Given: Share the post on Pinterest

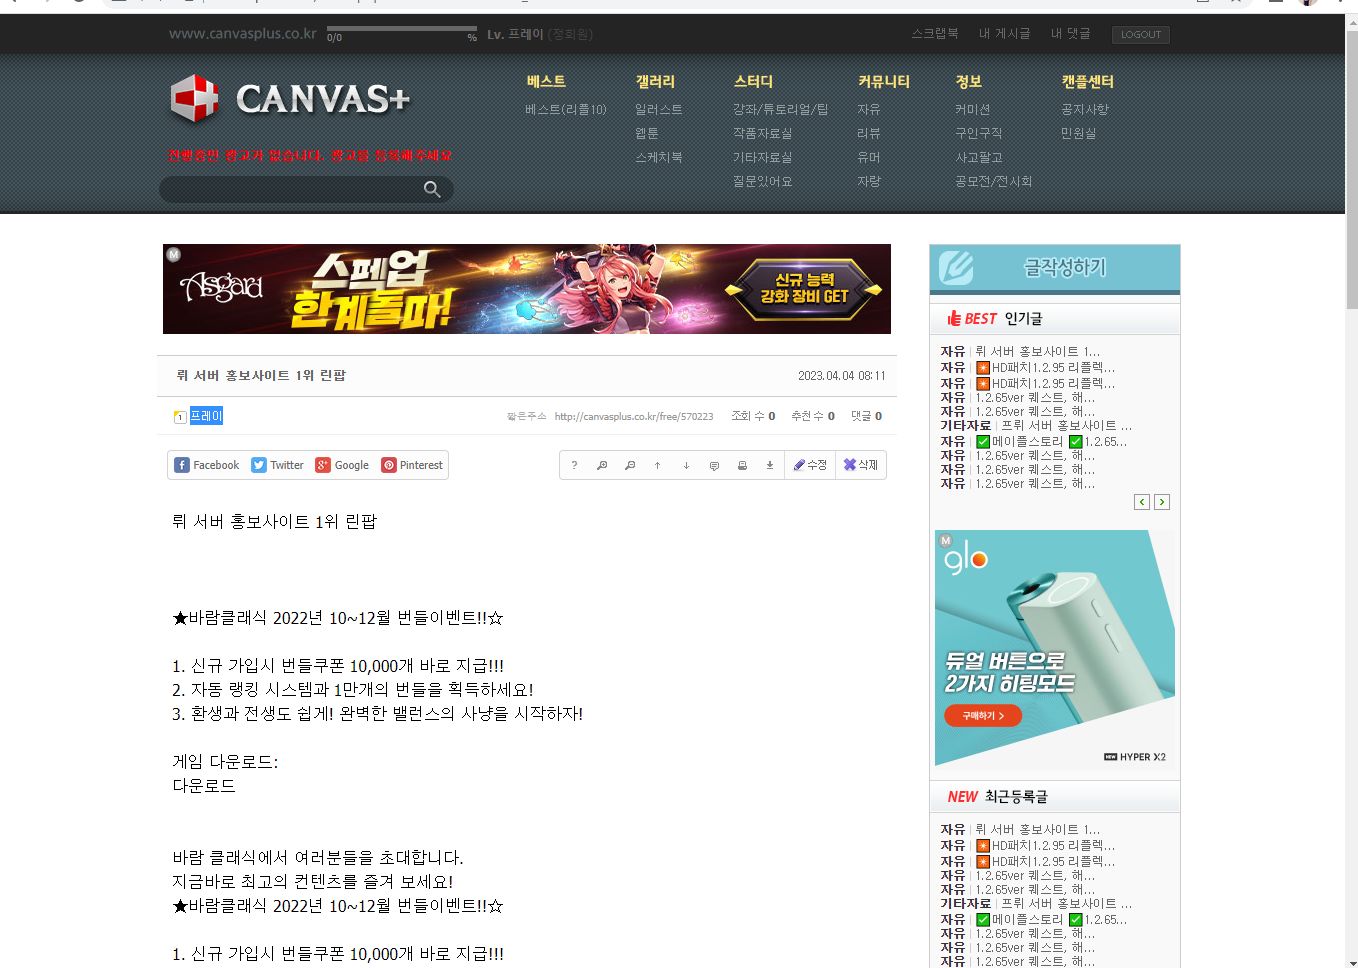Looking at the screenshot, I should pyautogui.click(x=412, y=465).
